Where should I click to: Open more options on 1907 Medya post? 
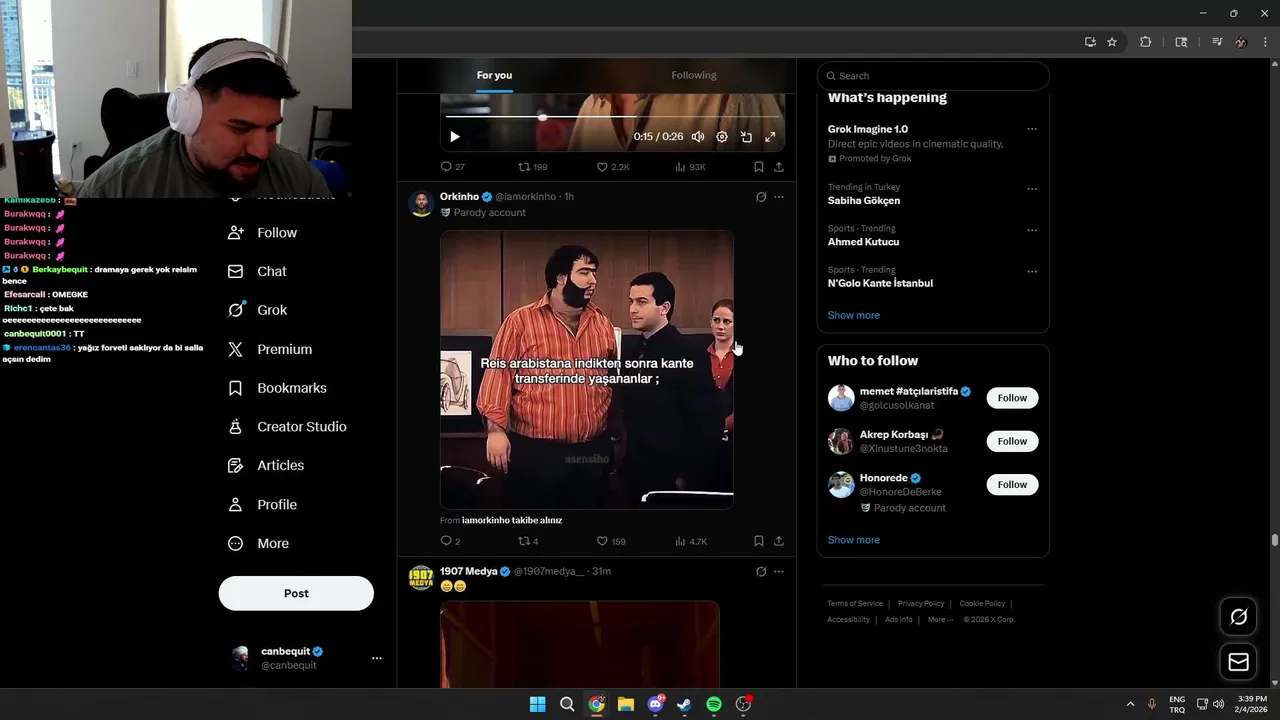tap(779, 572)
